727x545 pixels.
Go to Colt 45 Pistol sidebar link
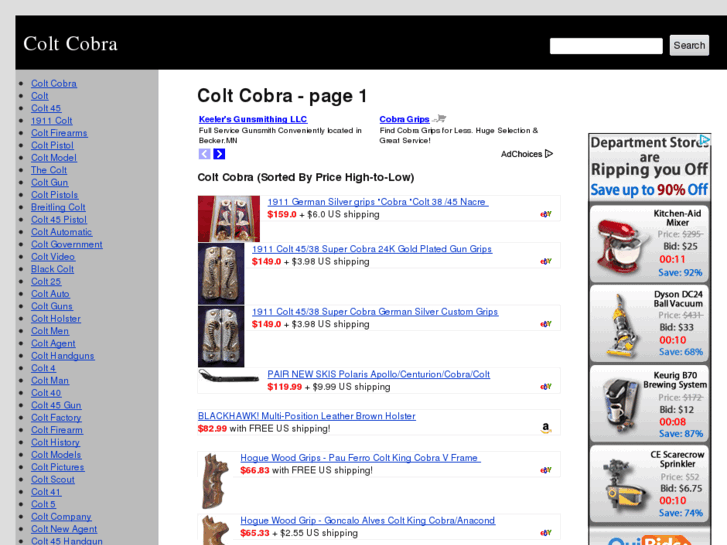(x=59, y=220)
